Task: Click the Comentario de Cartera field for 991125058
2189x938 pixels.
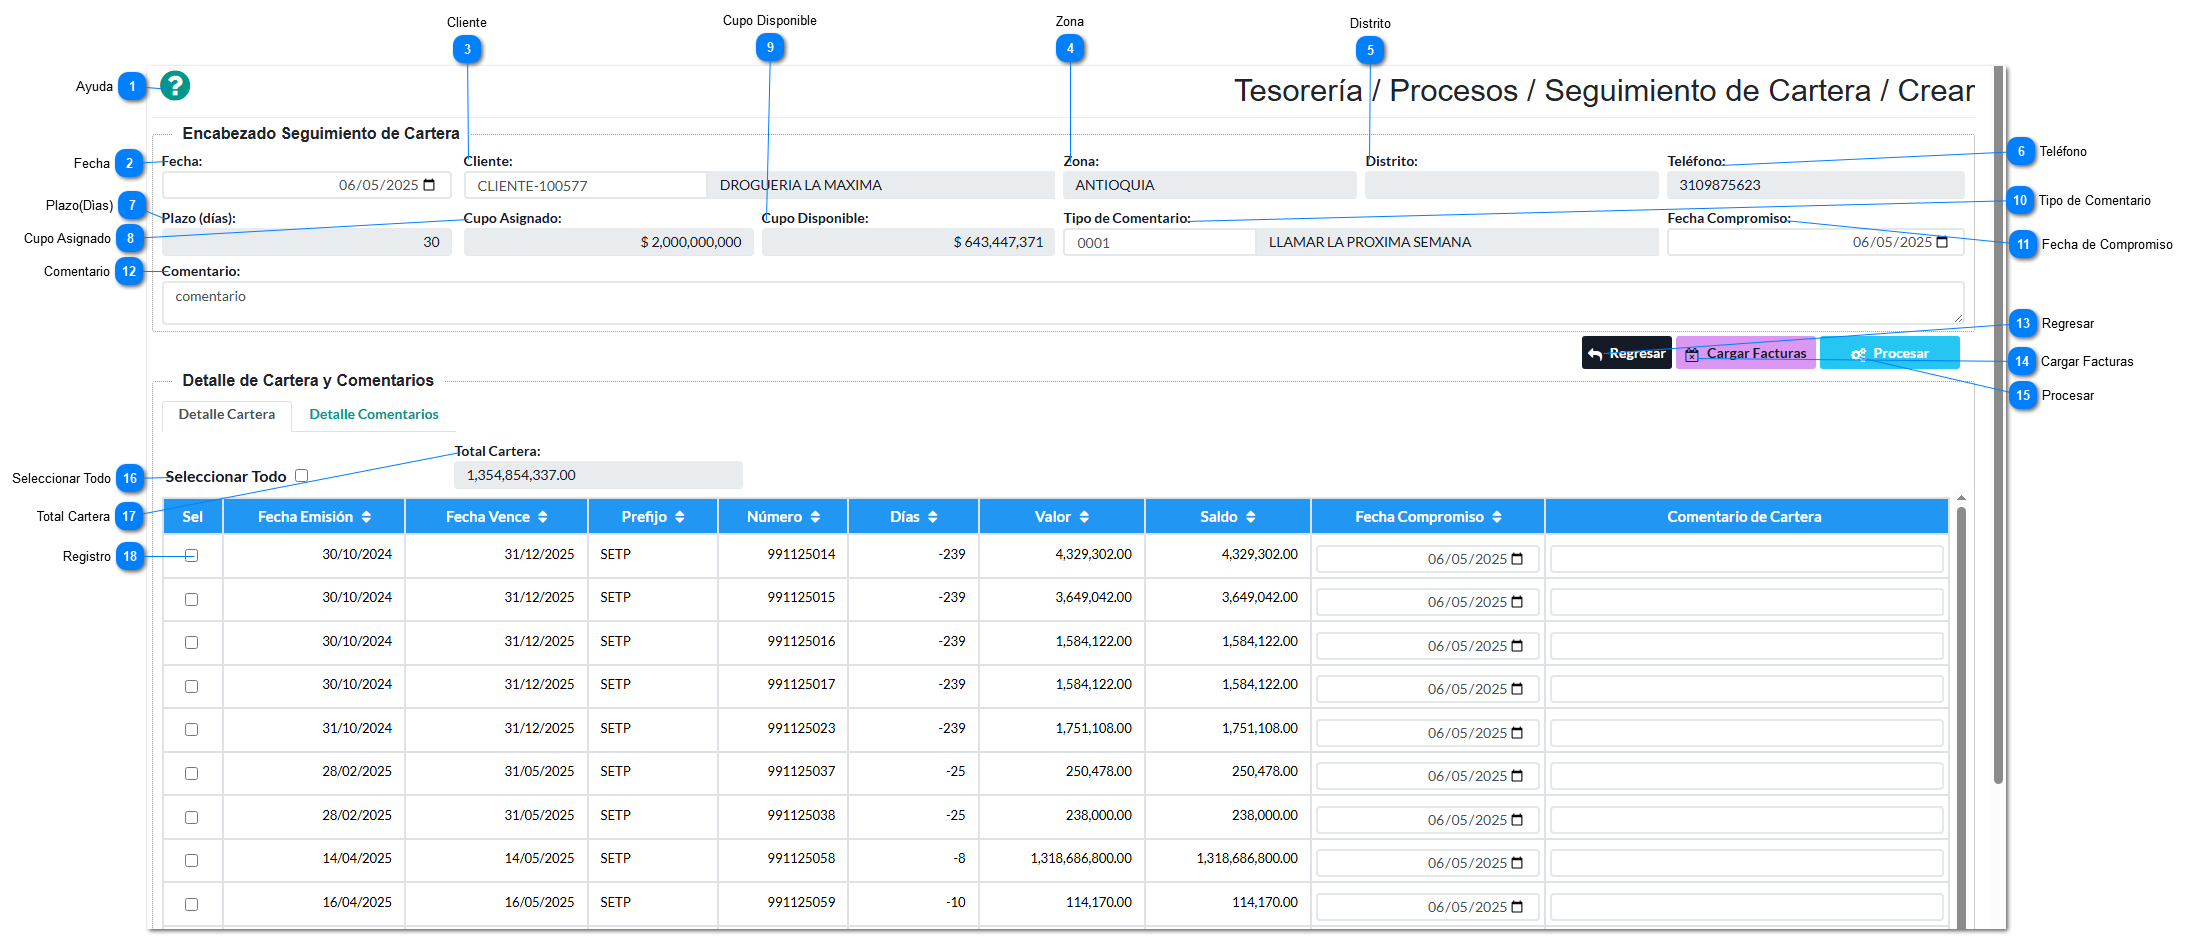Action: 1747,863
